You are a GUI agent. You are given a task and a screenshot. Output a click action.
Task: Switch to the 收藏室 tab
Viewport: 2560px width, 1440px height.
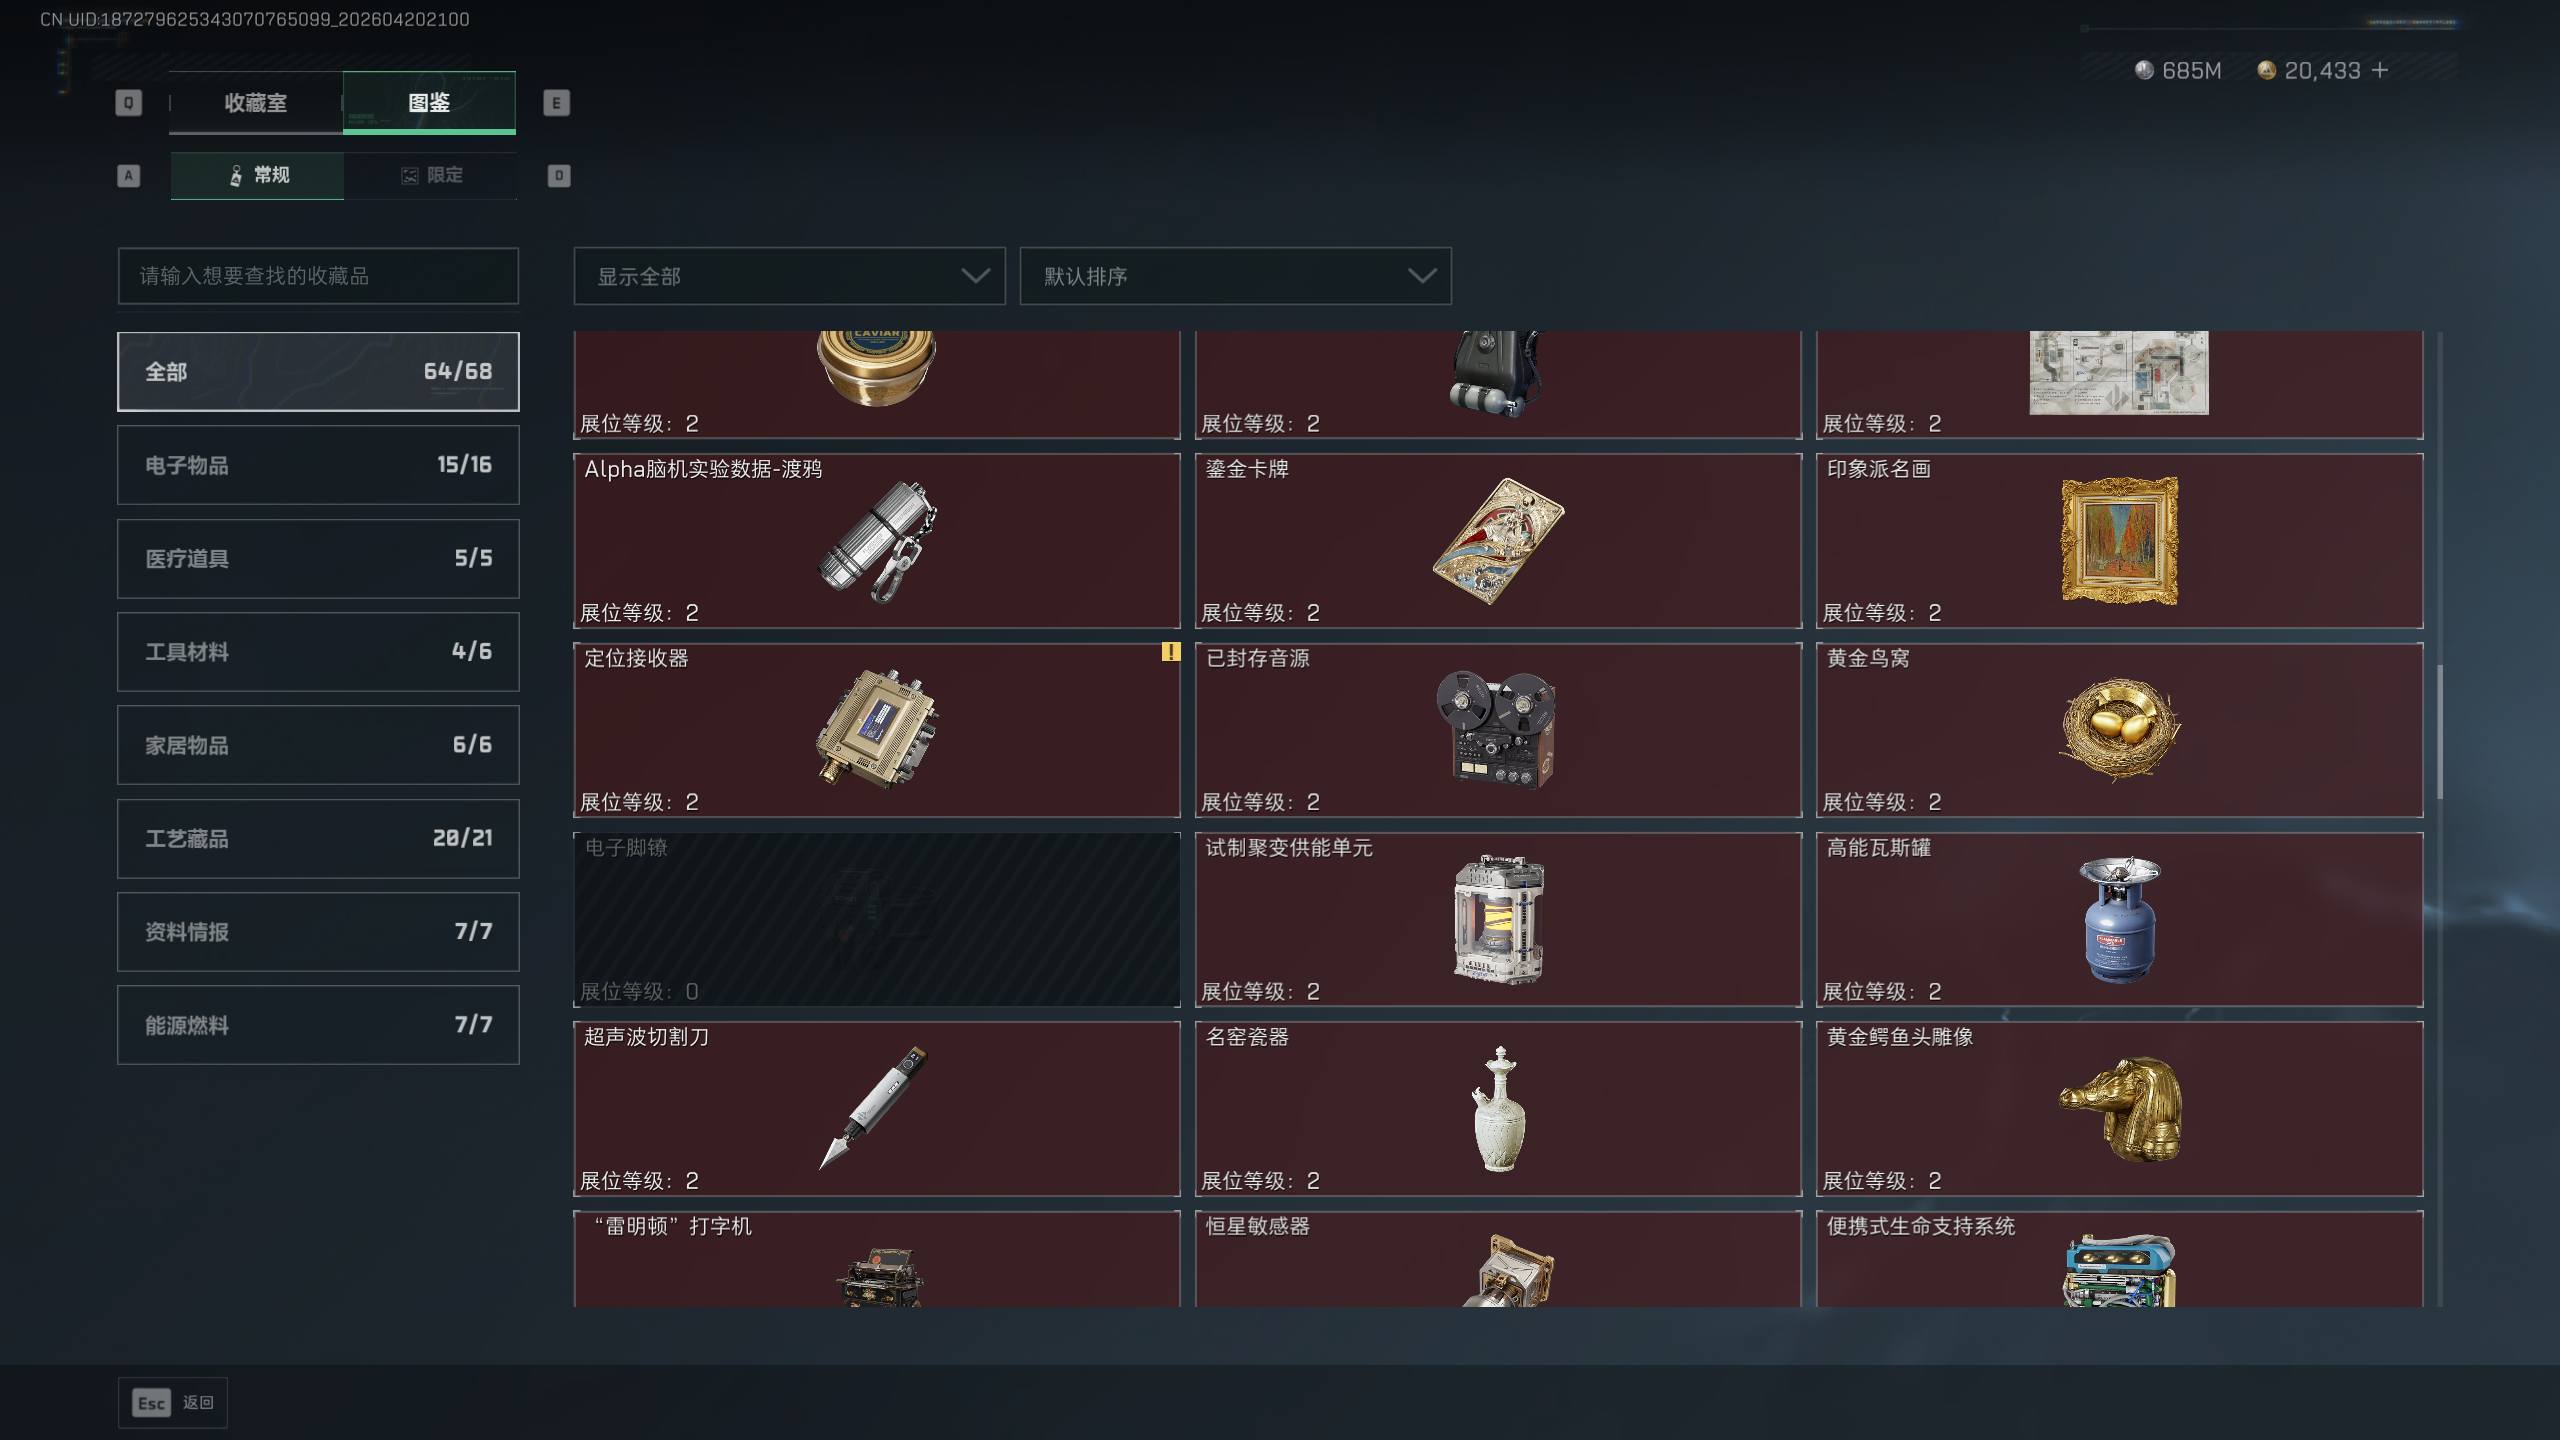[256, 103]
